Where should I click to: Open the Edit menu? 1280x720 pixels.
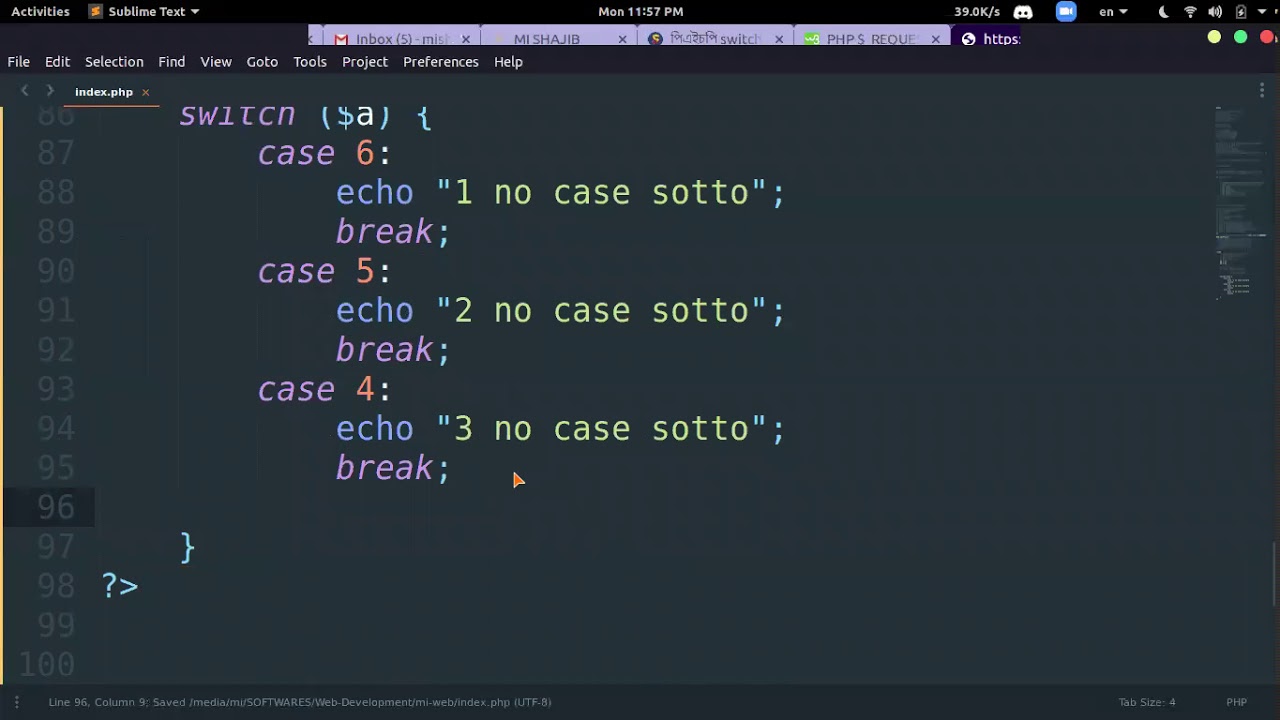pos(57,61)
